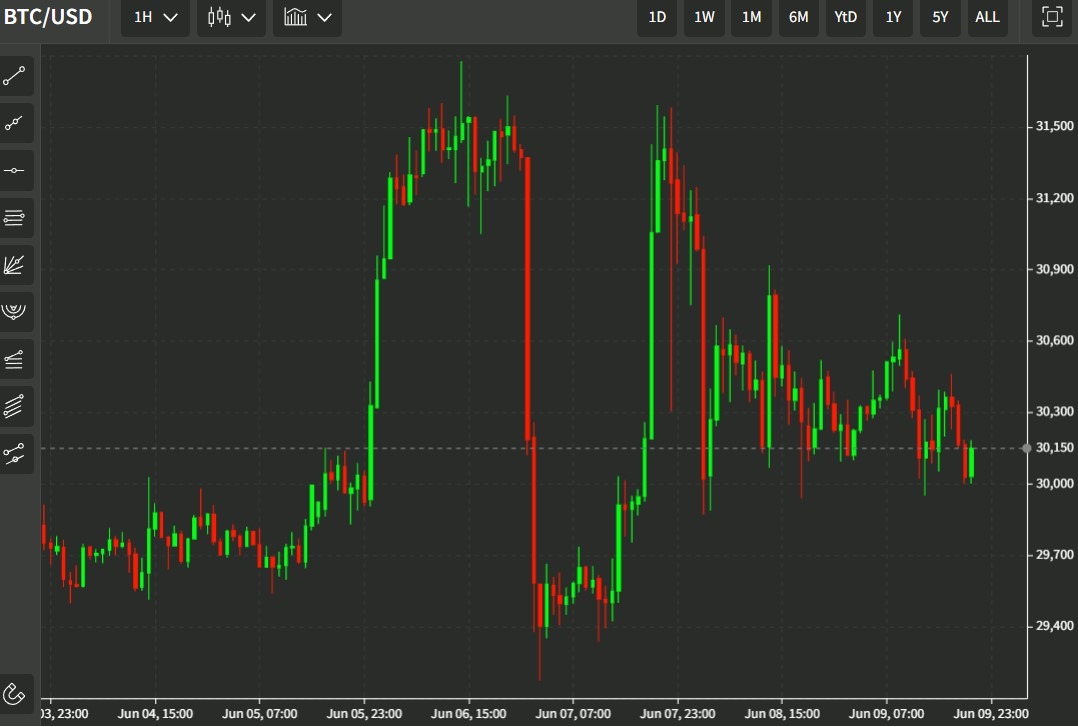This screenshot has height=727, width=1078.
Task: Click the Jun 07, 07:00 time label
Action: click(573, 714)
